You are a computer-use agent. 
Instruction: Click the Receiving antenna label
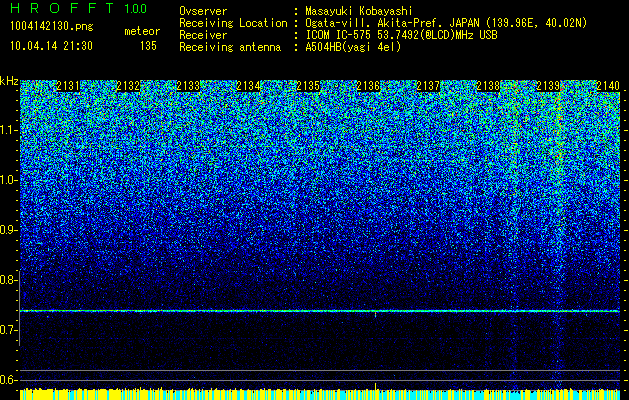tap(230, 47)
